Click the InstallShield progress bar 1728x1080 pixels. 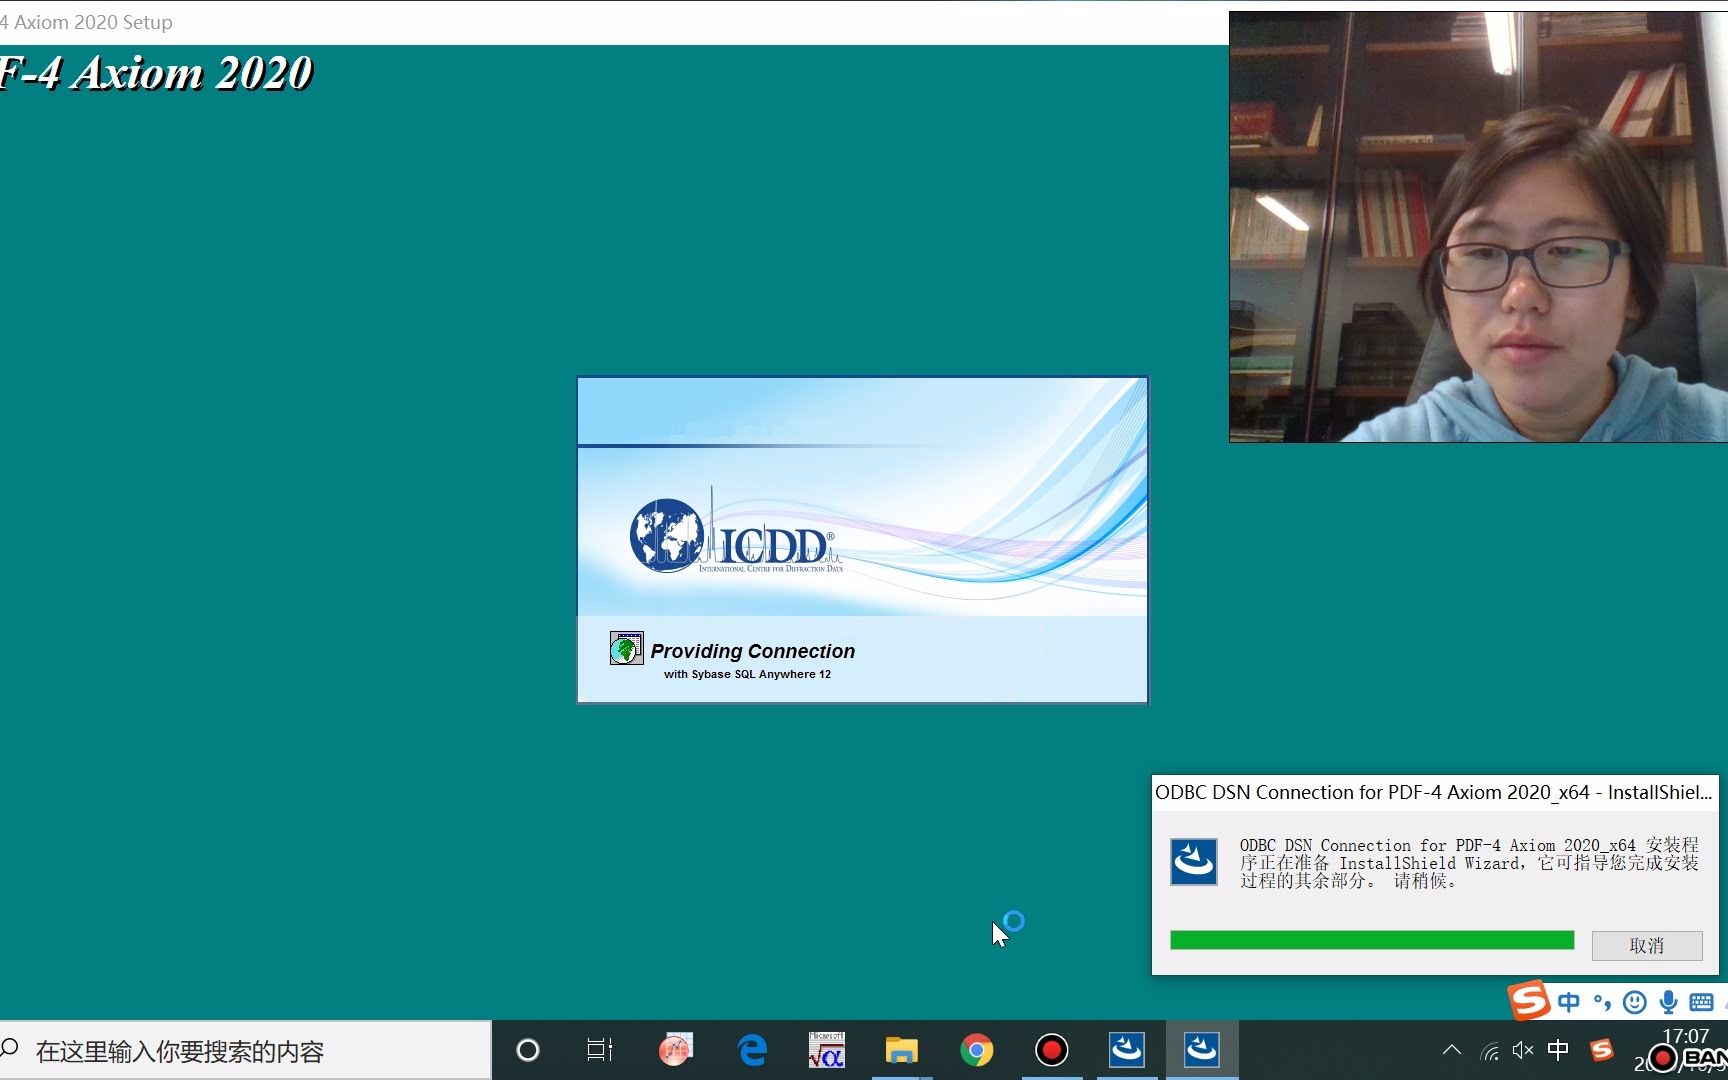1372,940
